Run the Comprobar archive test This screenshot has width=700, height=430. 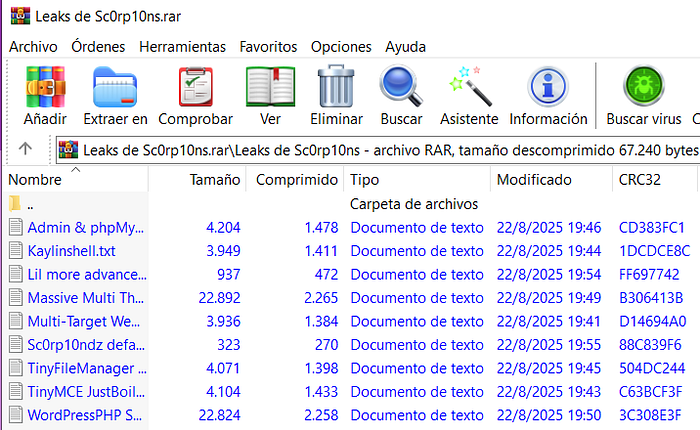(196, 87)
